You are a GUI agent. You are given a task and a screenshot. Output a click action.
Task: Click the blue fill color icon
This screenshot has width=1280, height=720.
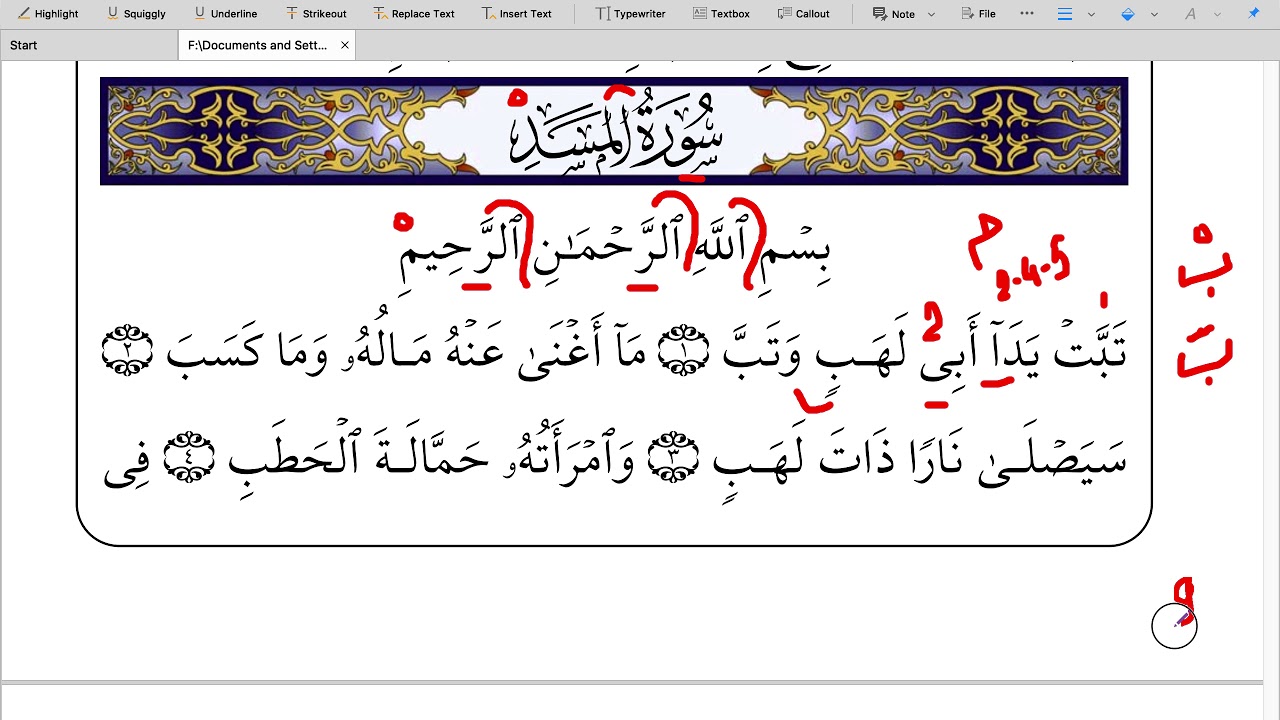pos(1128,14)
